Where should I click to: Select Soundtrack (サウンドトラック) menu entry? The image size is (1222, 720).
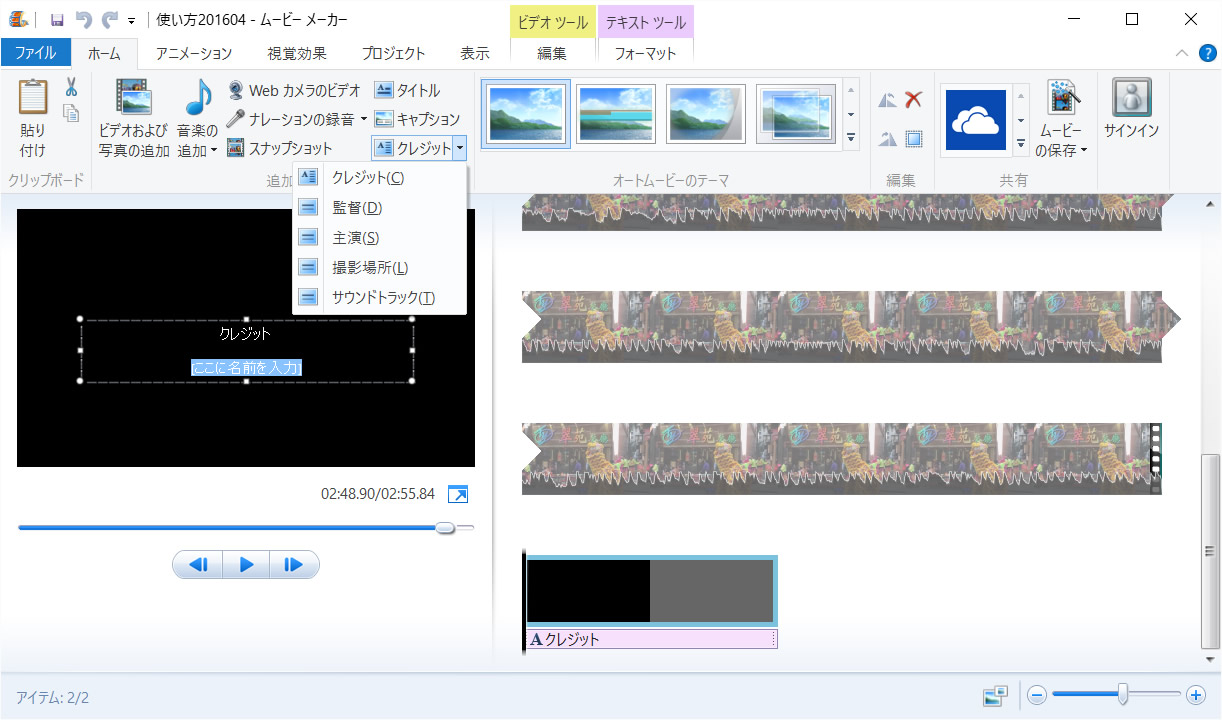pos(383,298)
